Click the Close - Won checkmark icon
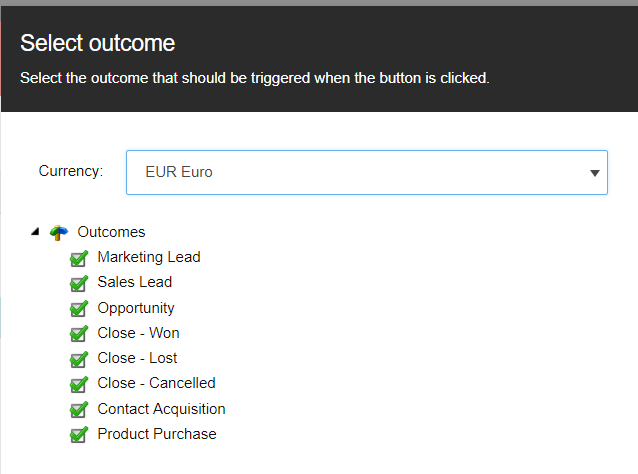This screenshot has width=638, height=474. 79,334
